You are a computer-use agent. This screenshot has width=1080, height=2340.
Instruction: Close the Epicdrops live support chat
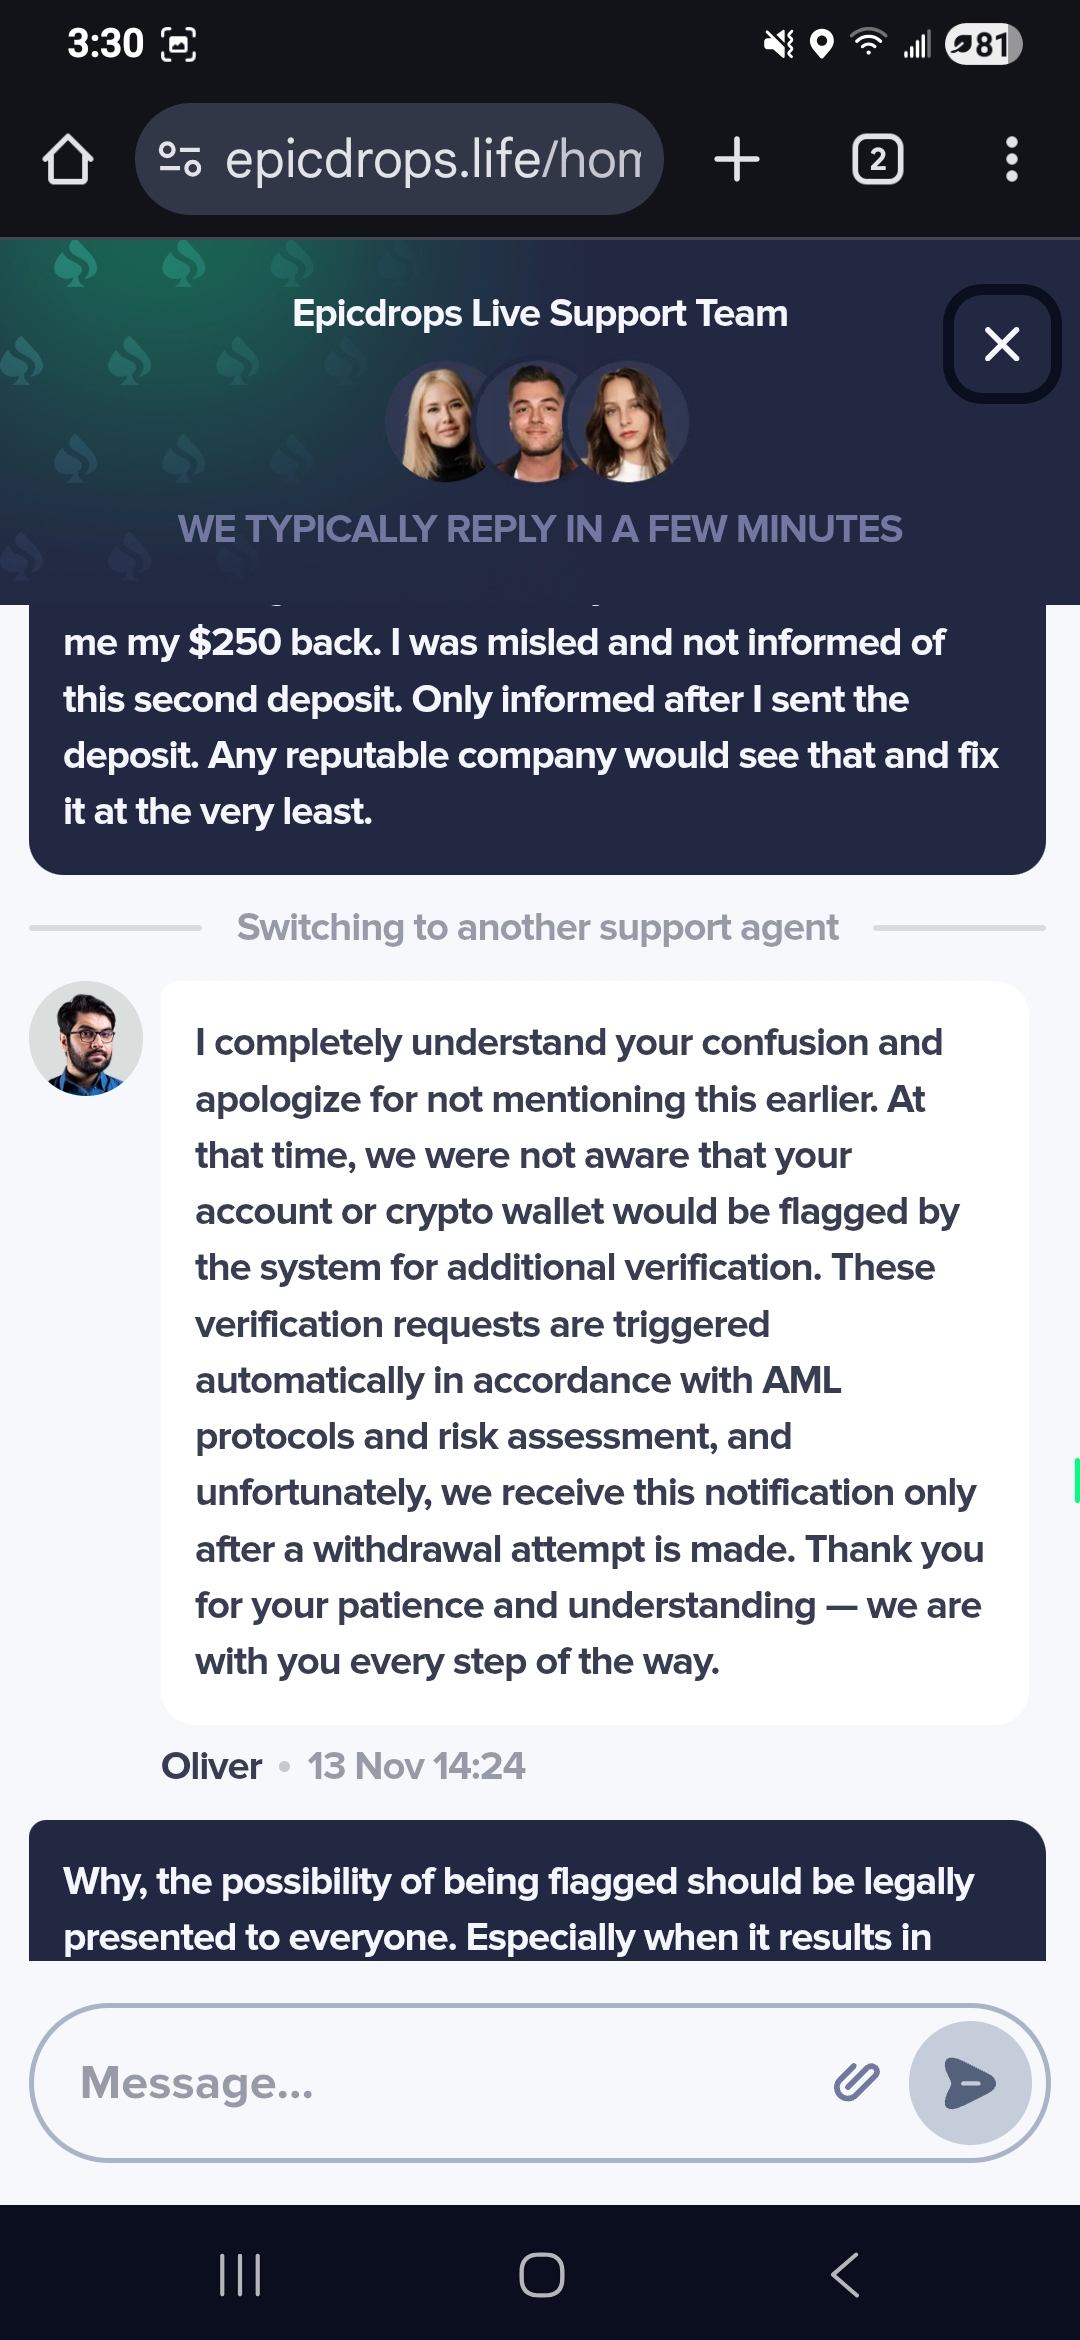click(1001, 344)
